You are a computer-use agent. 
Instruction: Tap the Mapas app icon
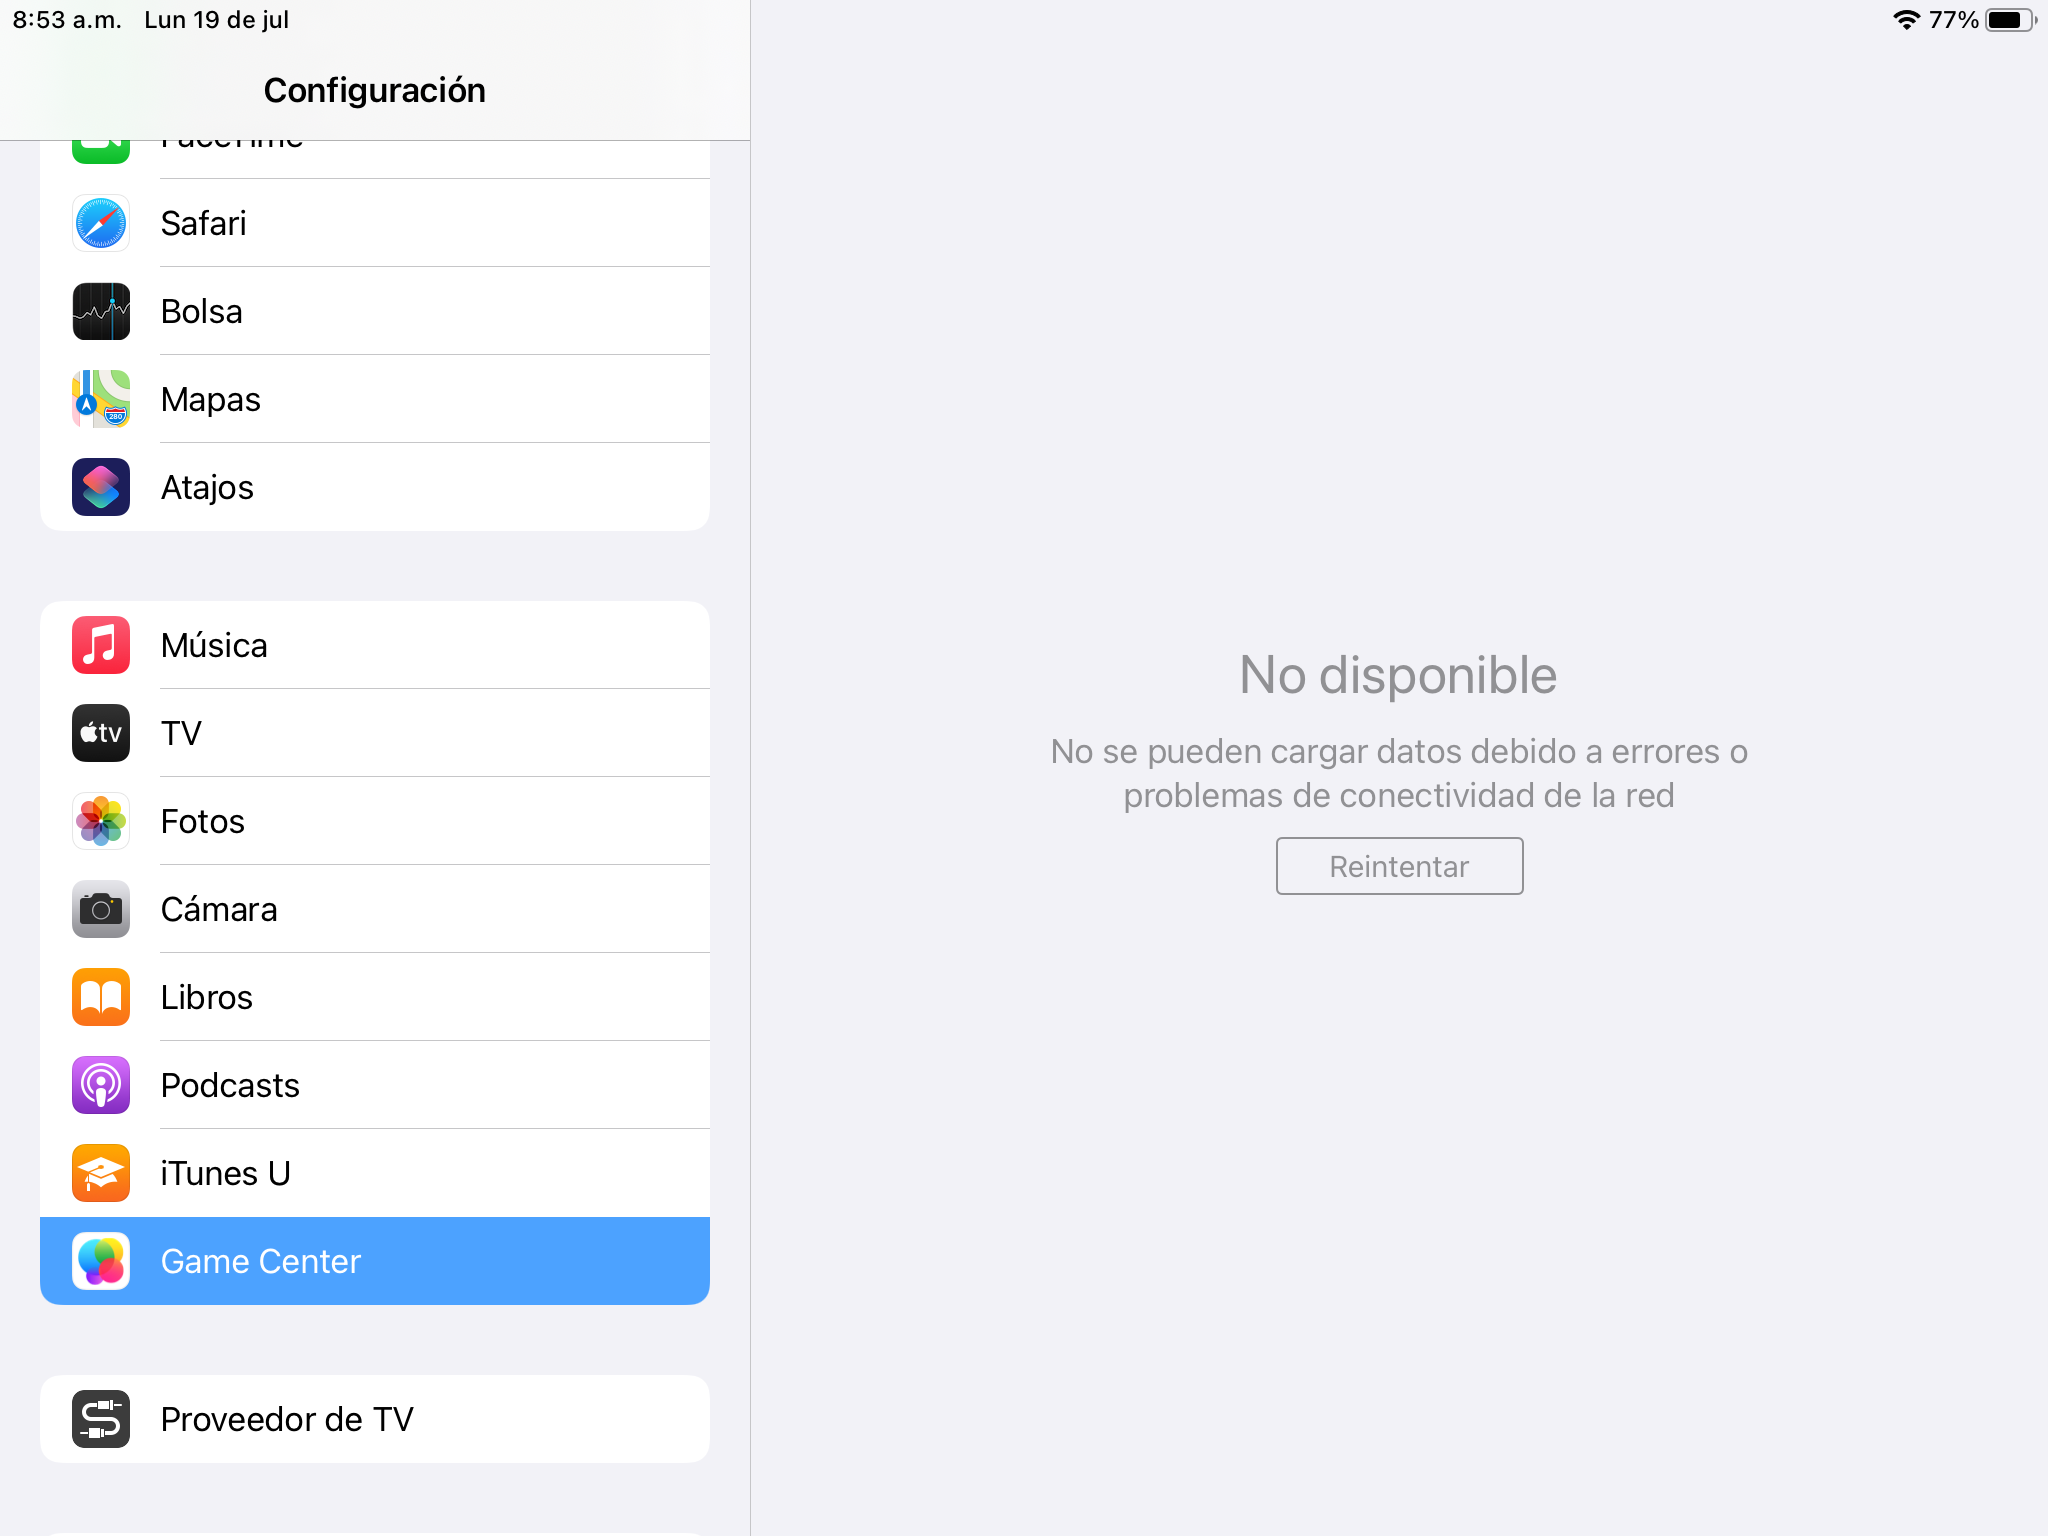(x=101, y=399)
